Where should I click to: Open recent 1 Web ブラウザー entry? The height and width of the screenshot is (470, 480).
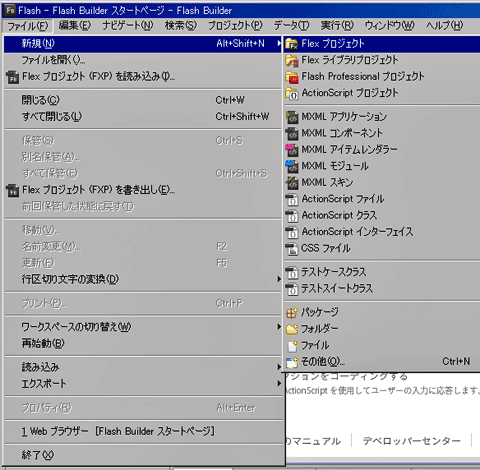pos(143,431)
